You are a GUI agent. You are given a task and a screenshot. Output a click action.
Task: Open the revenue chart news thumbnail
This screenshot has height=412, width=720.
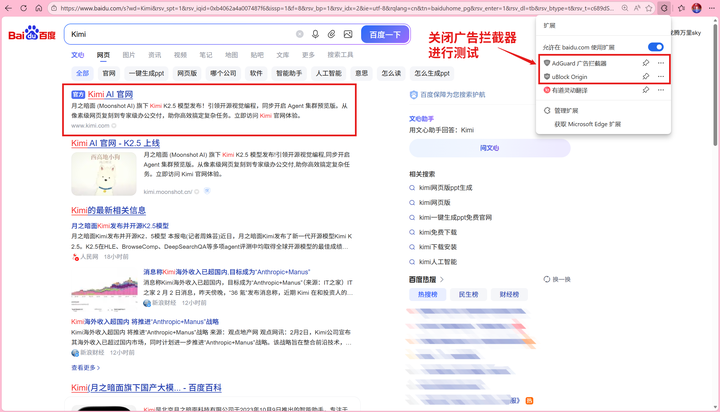pos(105,288)
